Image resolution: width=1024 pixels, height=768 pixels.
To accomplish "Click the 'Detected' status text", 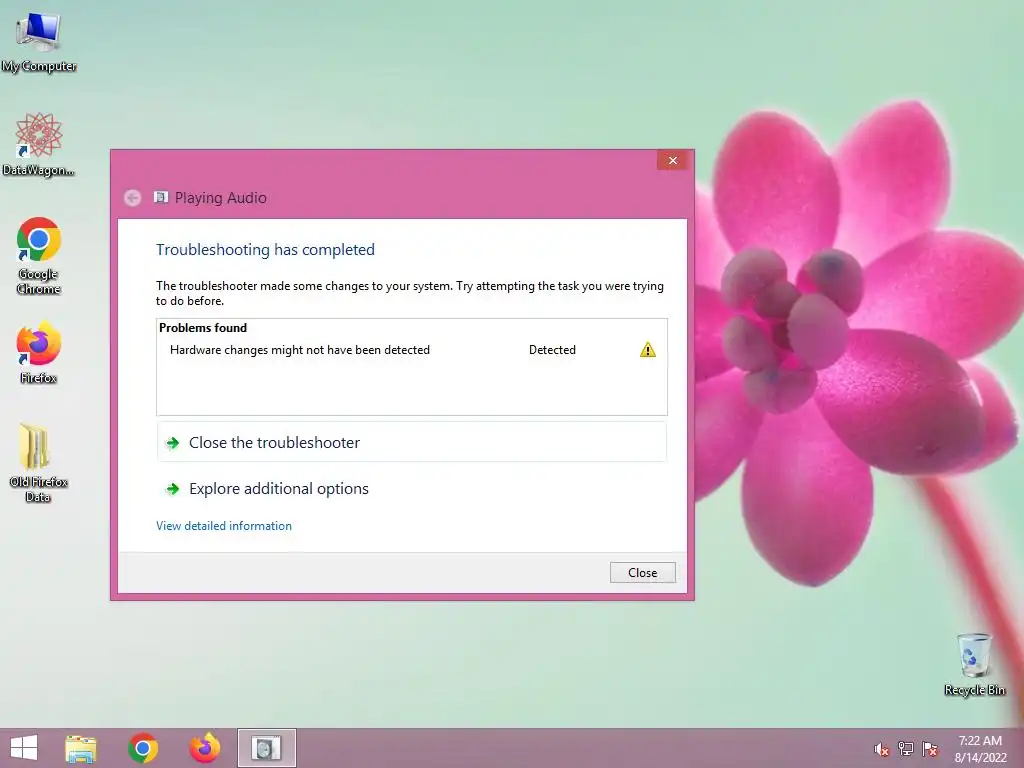I will pyautogui.click(x=552, y=350).
